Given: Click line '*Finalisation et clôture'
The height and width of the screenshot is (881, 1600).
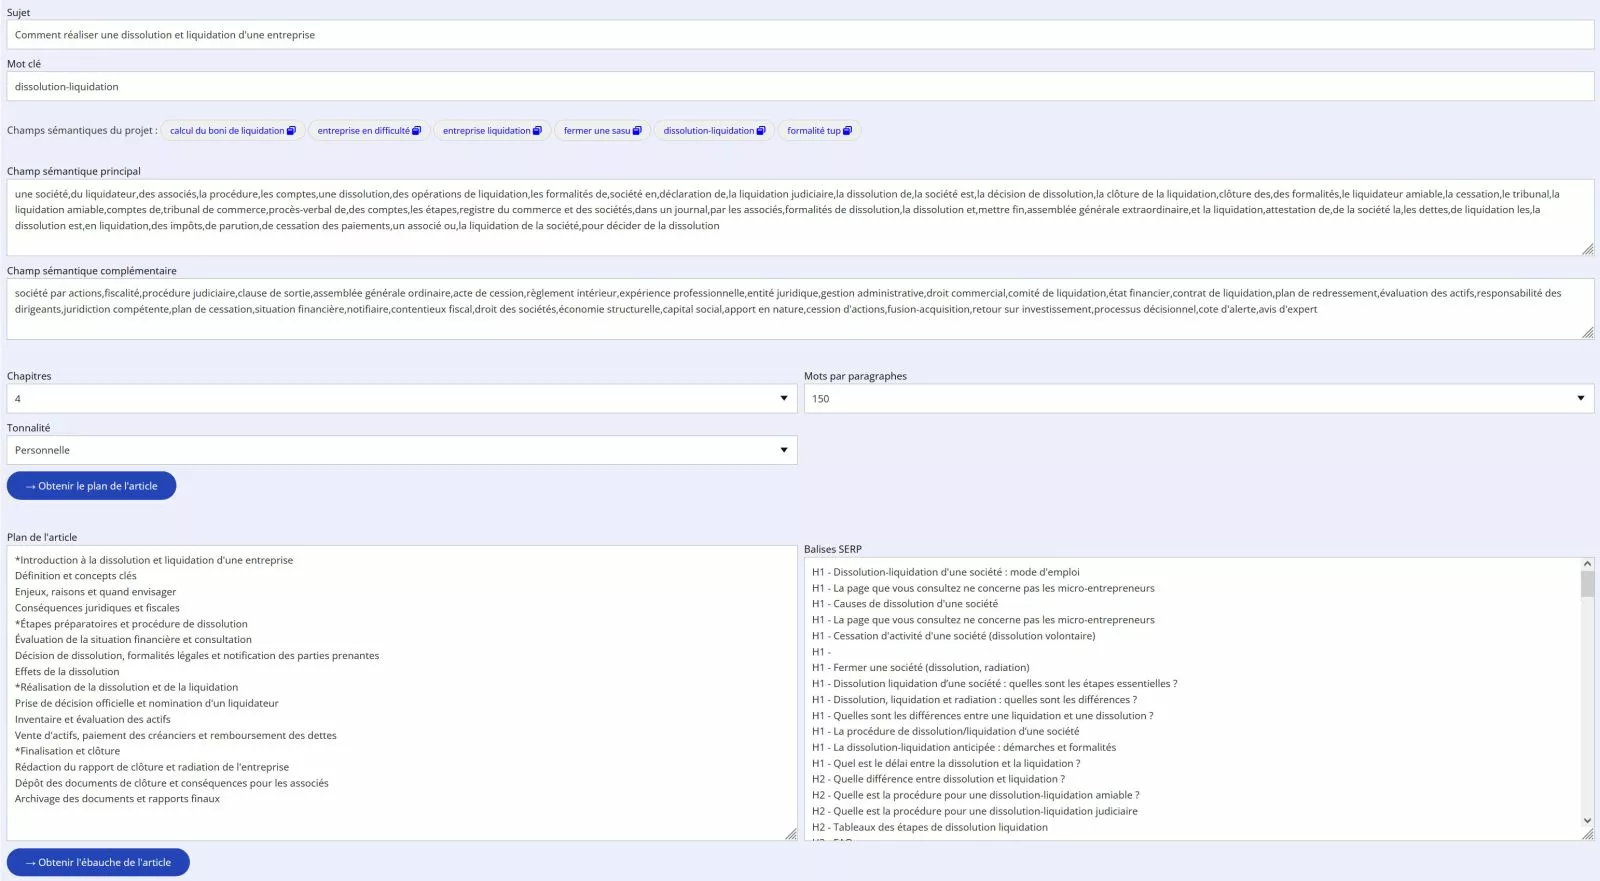Looking at the screenshot, I should pyautogui.click(x=67, y=751).
